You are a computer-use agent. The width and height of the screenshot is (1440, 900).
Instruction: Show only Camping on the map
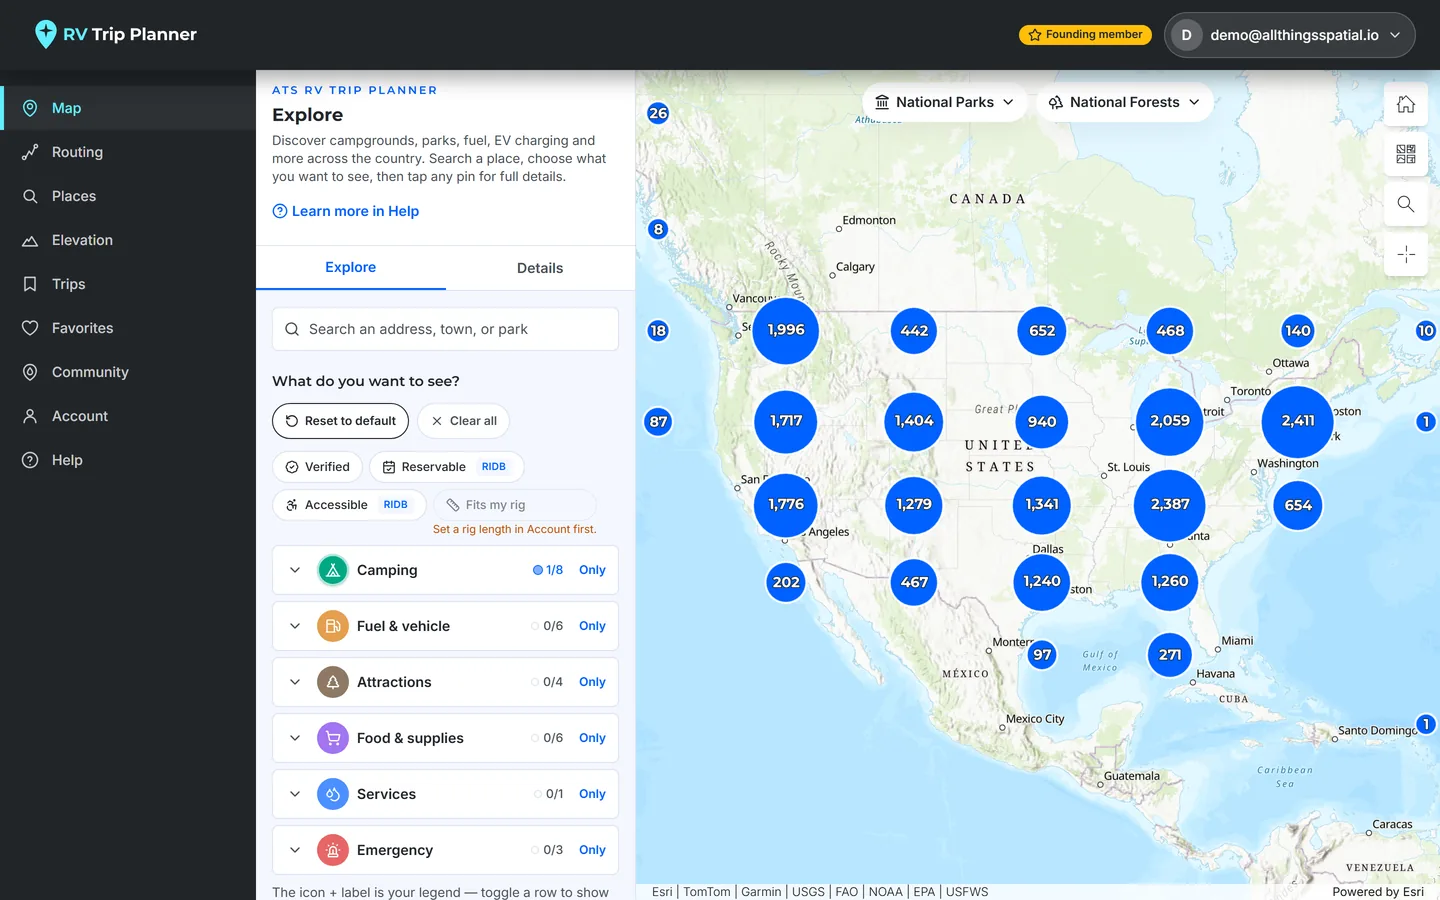(x=592, y=570)
